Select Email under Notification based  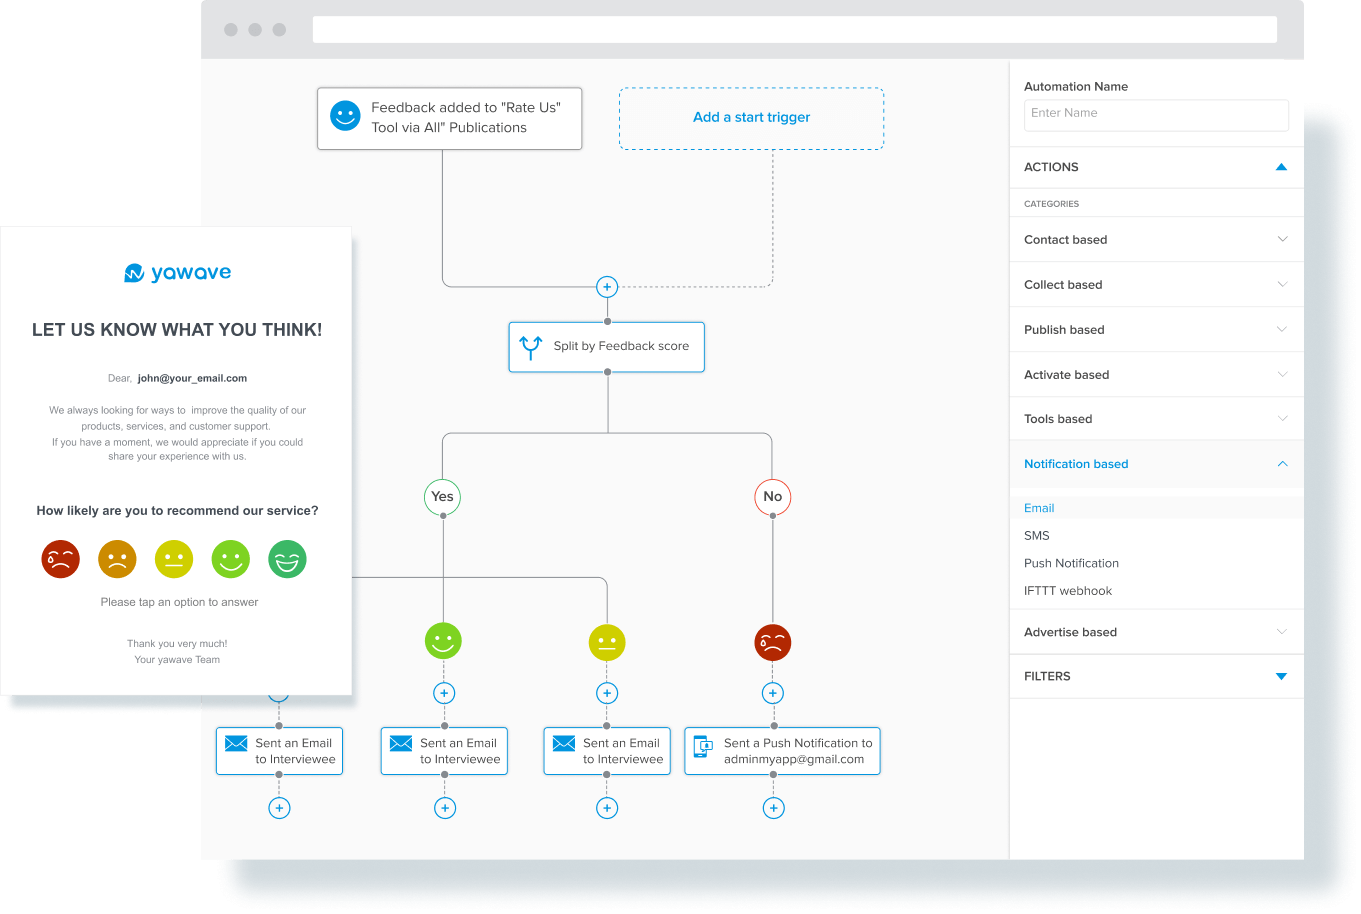point(1039,508)
